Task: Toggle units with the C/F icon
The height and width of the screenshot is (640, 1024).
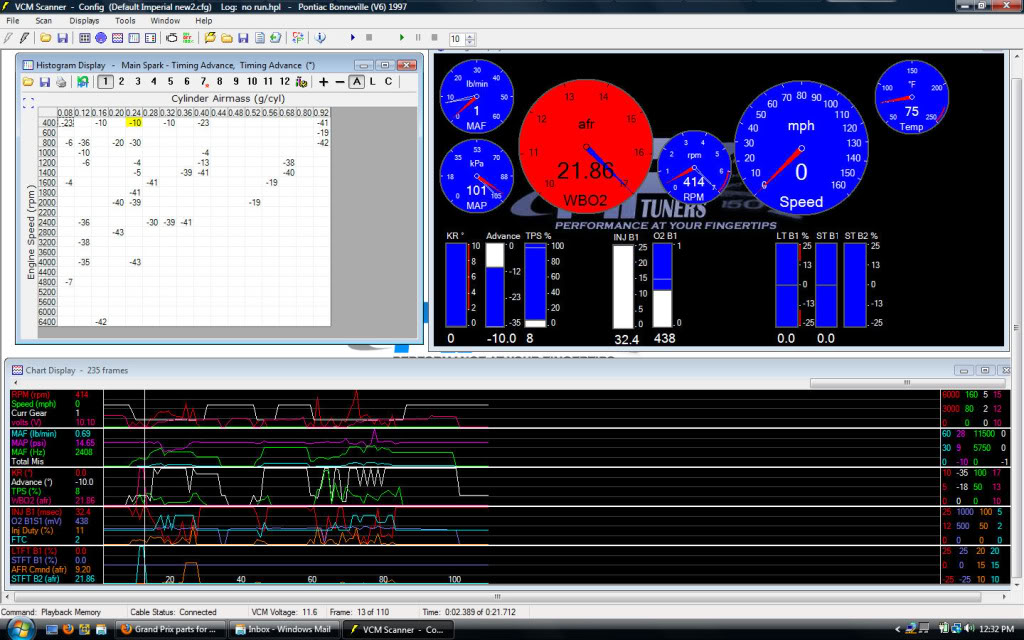Action: [x=298, y=38]
